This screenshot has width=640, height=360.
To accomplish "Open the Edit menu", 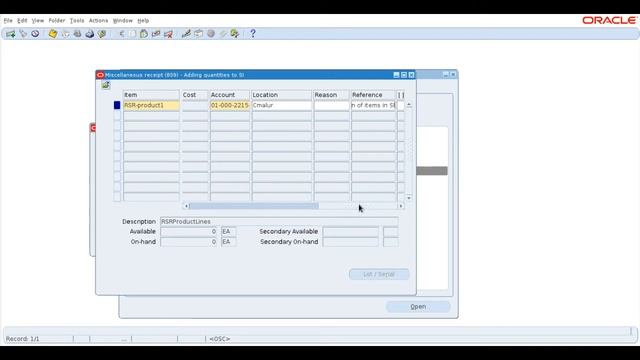I will (x=22, y=20).
